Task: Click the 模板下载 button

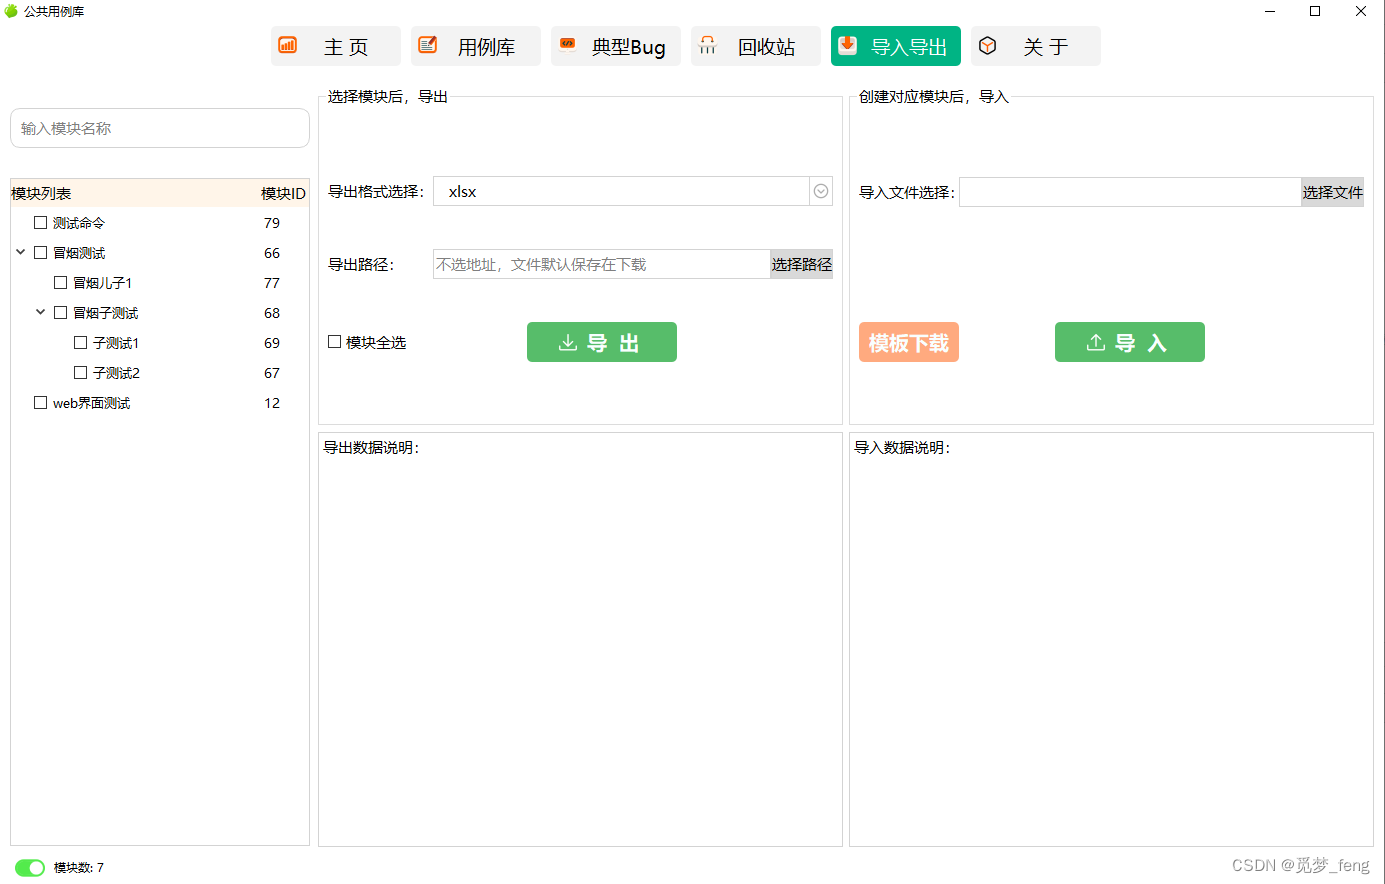Action: click(909, 342)
